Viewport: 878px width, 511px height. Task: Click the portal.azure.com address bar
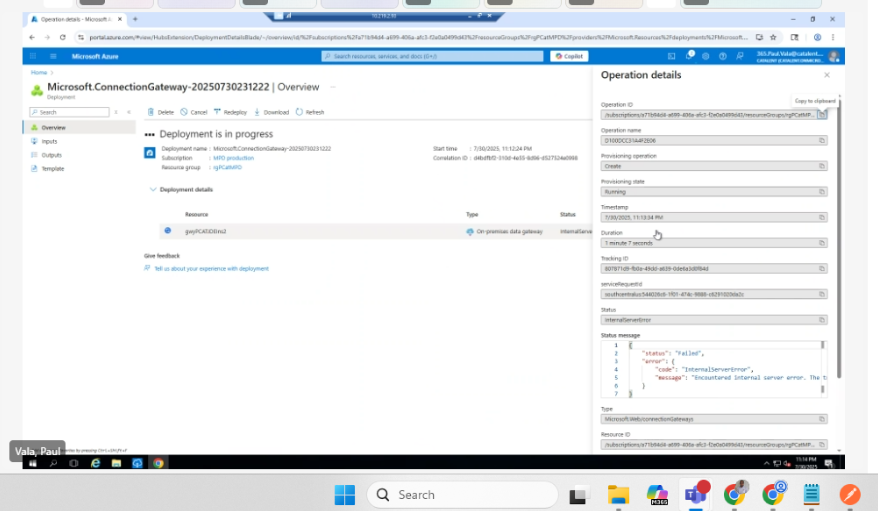click(x=418, y=37)
